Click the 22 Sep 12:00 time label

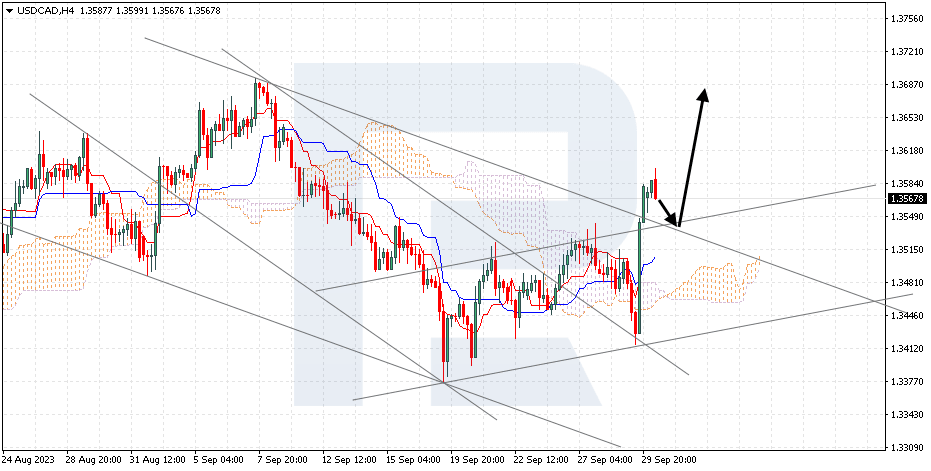tap(543, 460)
